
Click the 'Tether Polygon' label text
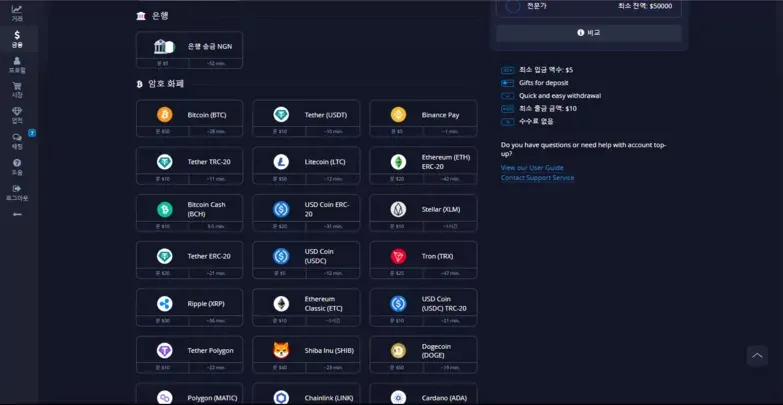point(210,351)
